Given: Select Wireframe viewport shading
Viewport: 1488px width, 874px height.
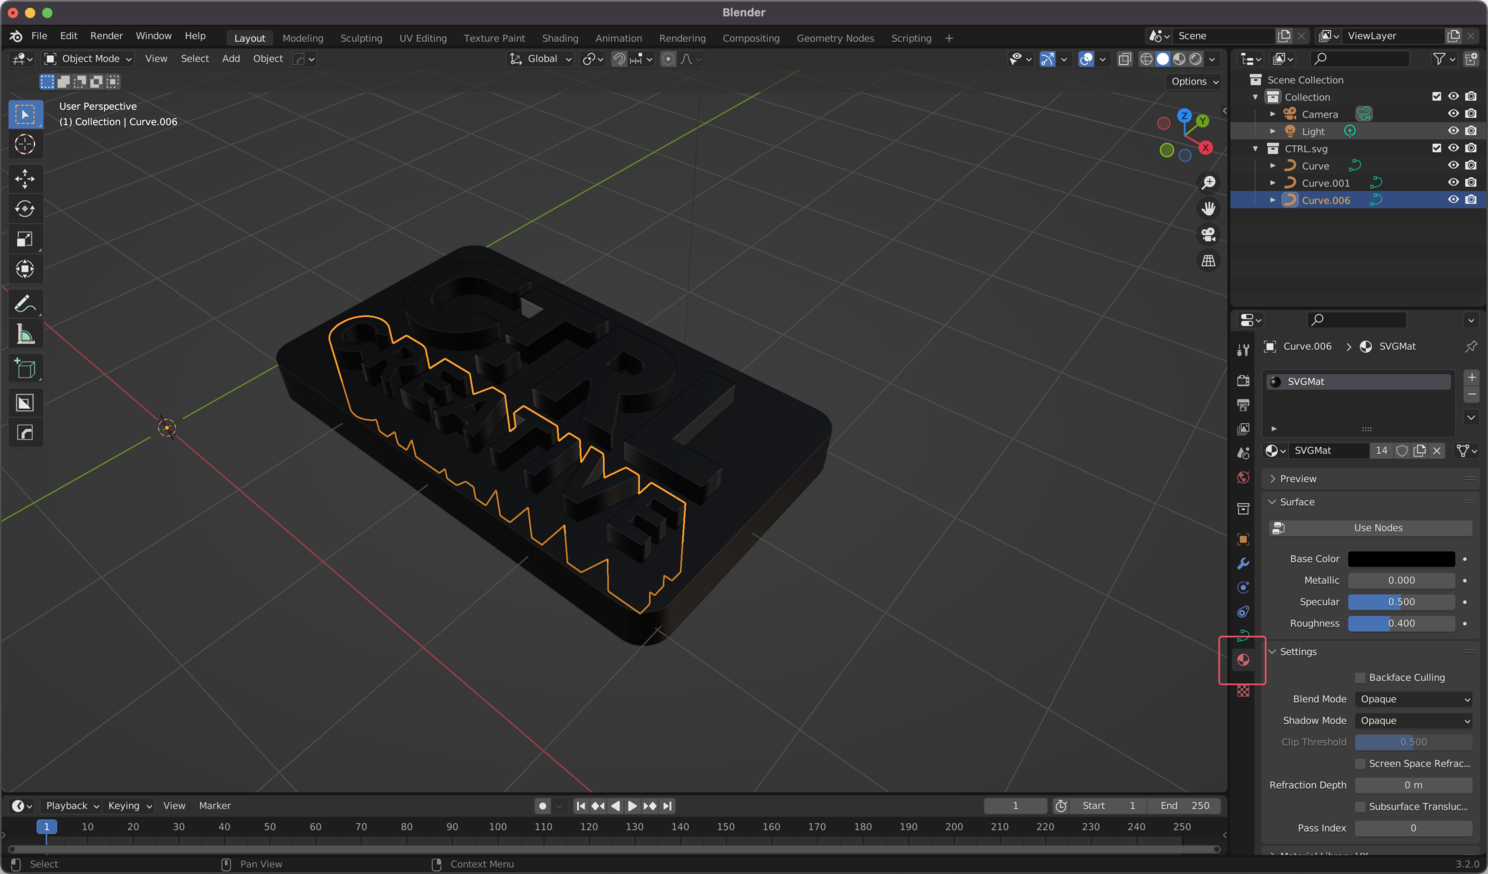Looking at the screenshot, I should click(1147, 59).
